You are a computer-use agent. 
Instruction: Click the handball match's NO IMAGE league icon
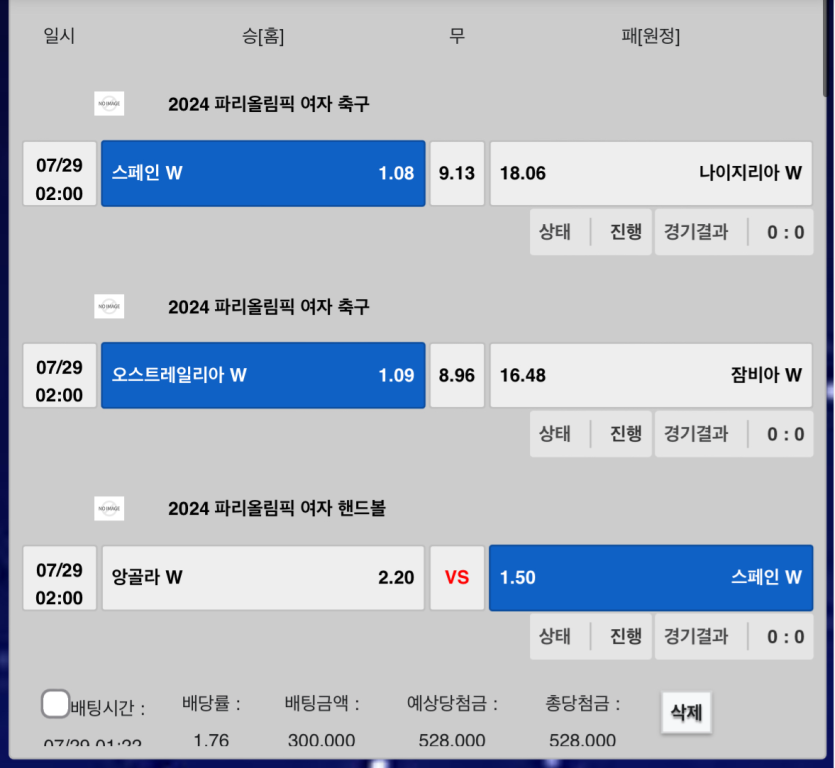pos(109,508)
